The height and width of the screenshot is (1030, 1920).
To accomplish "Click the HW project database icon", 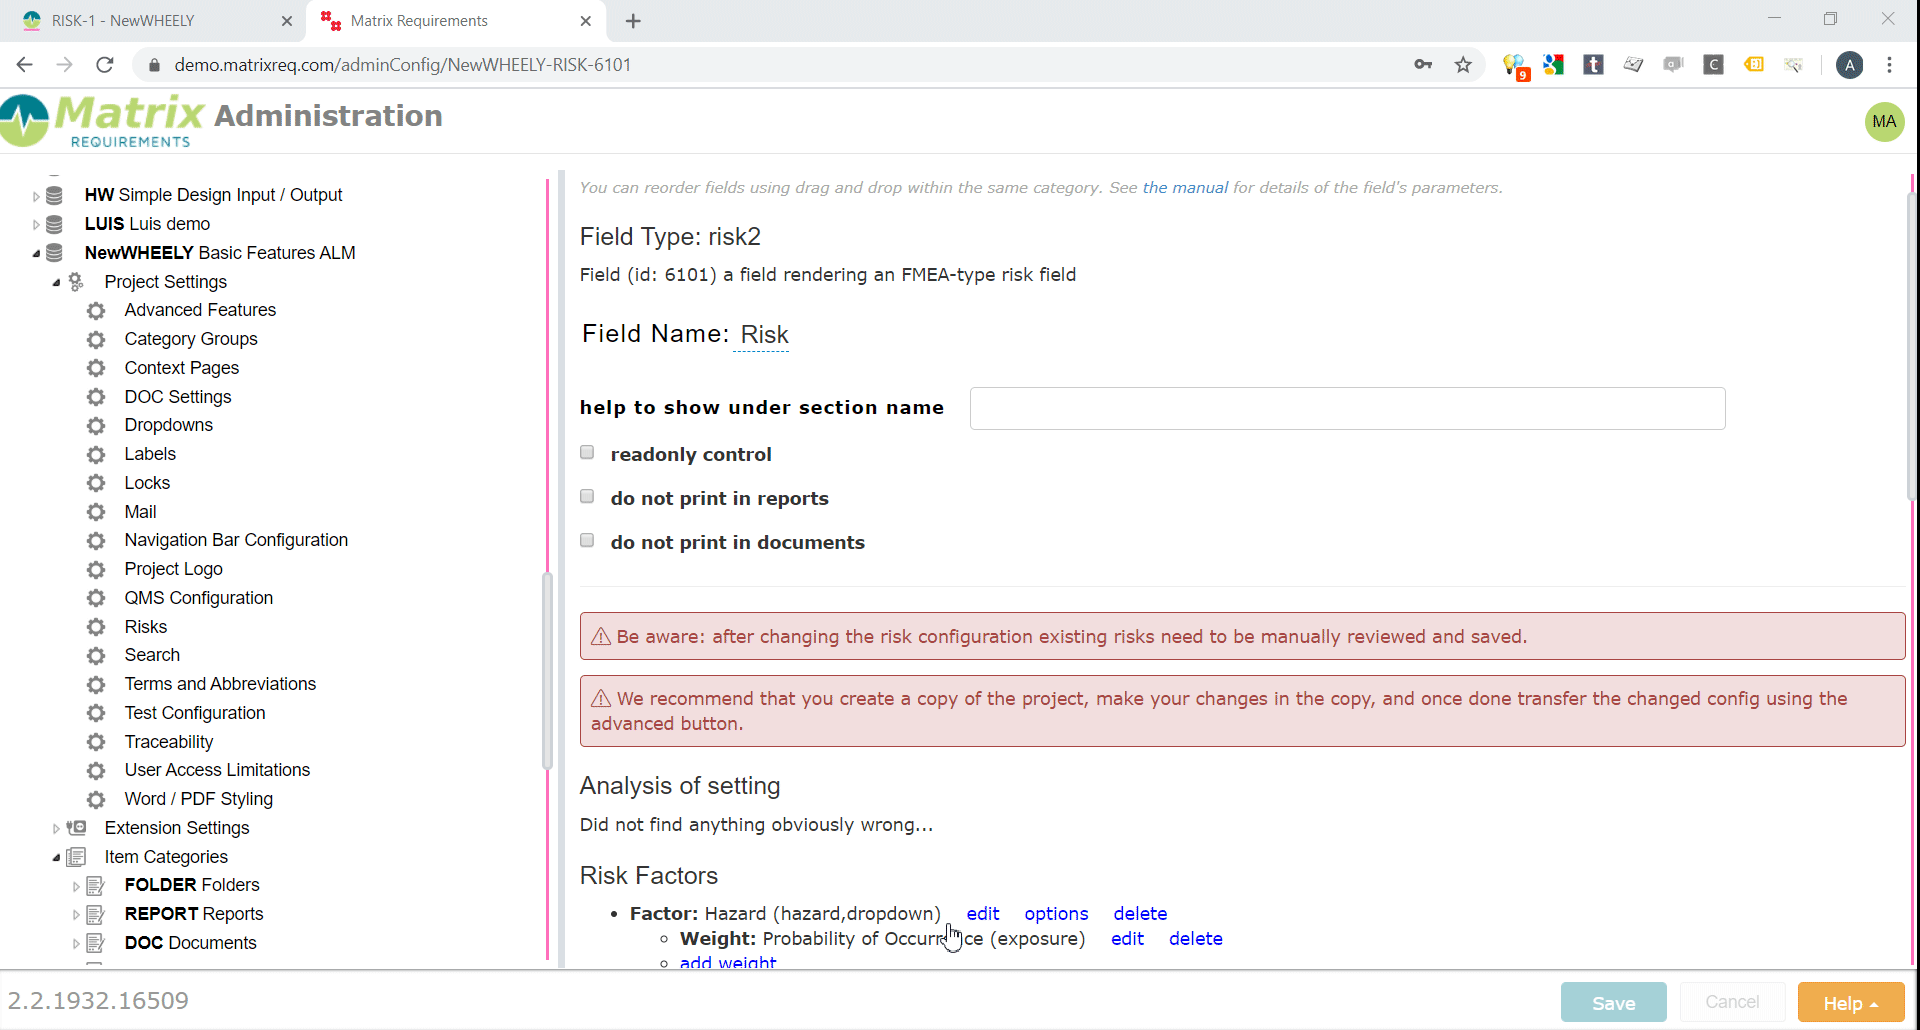I will [55, 195].
